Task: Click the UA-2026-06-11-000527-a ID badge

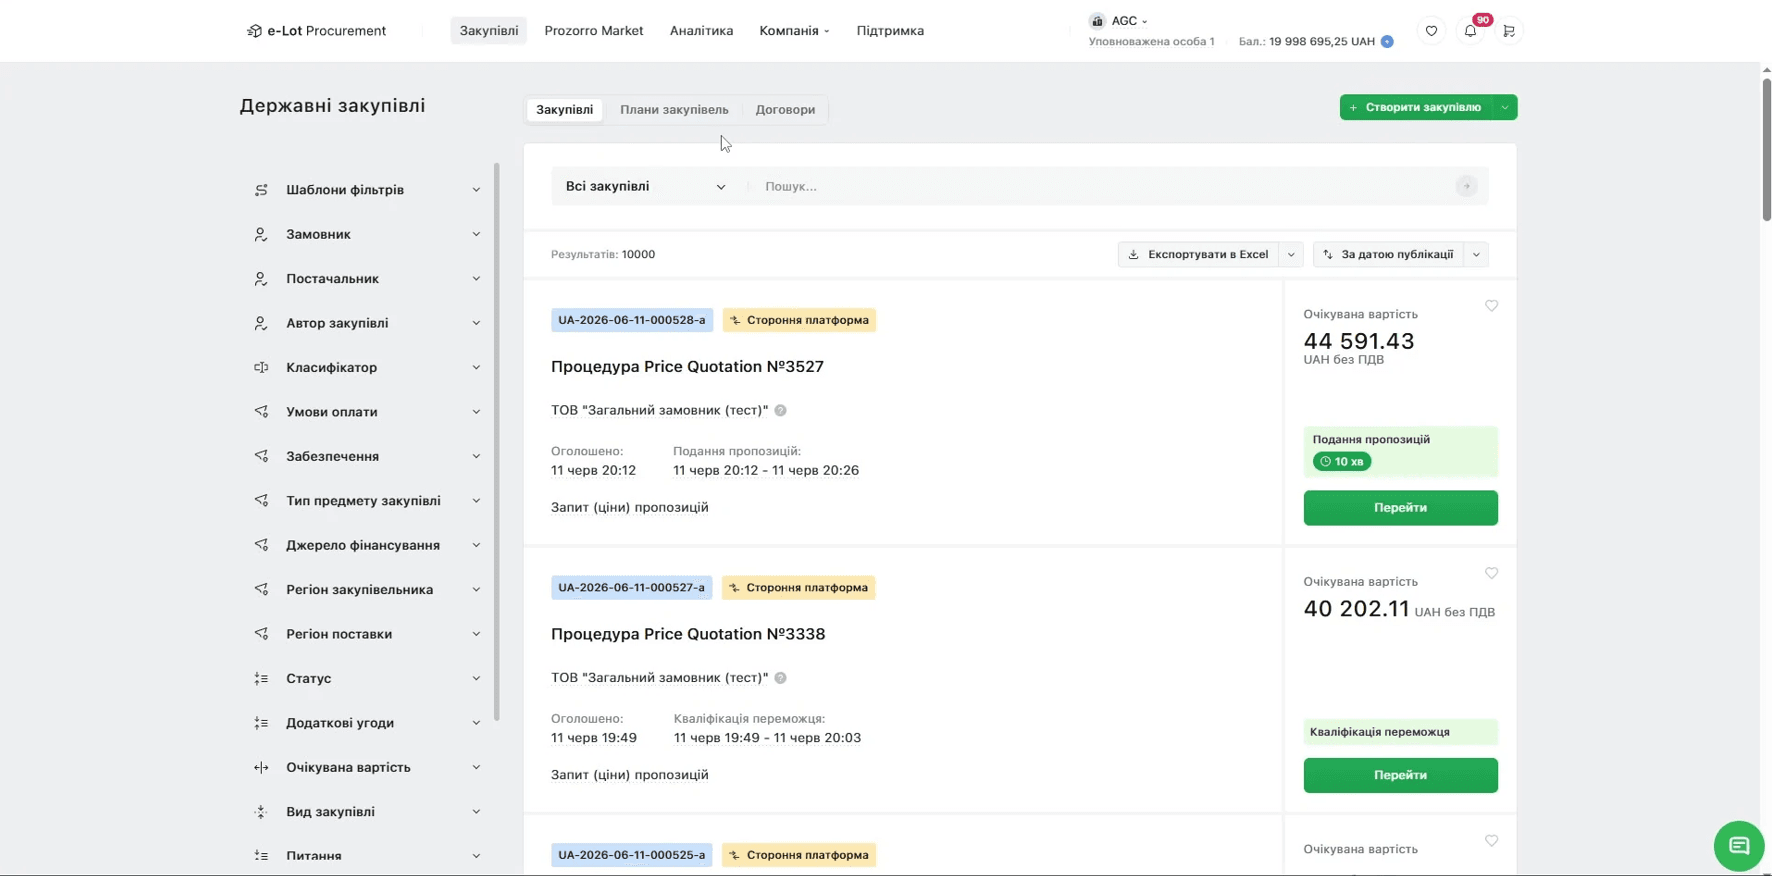Action: (x=631, y=588)
